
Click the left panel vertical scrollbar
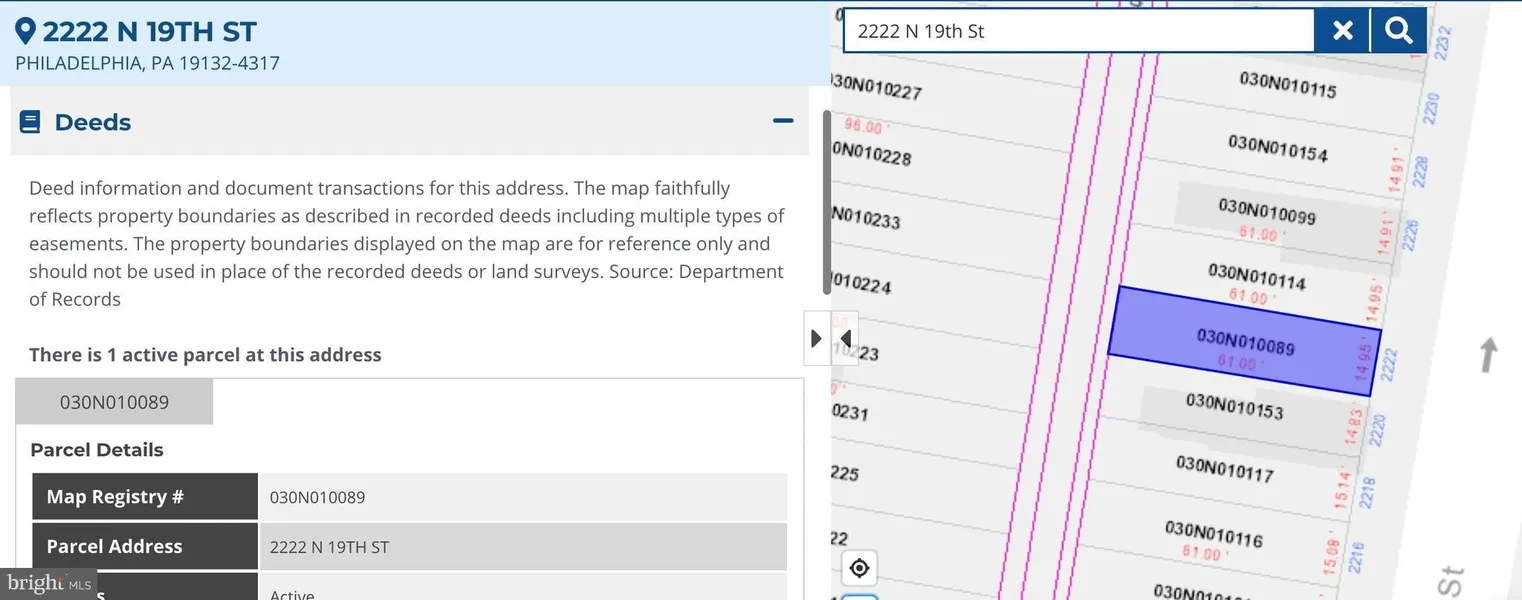(826, 202)
